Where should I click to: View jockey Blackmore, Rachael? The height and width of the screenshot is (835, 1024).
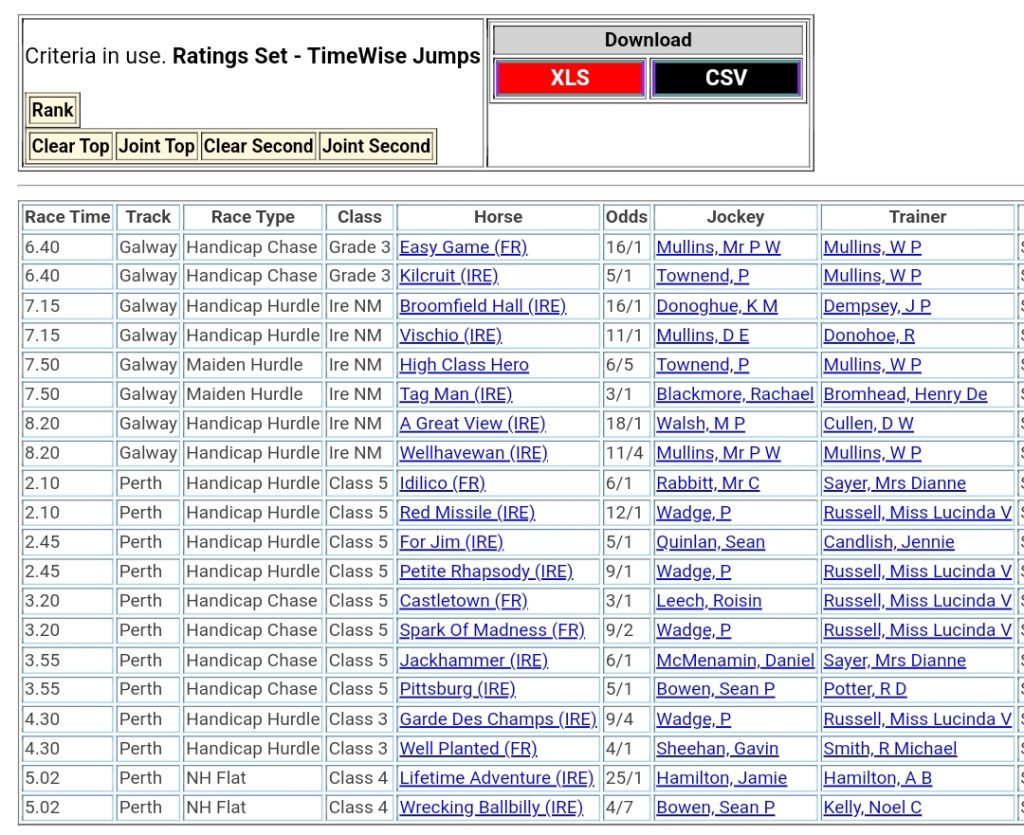[x=734, y=394]
